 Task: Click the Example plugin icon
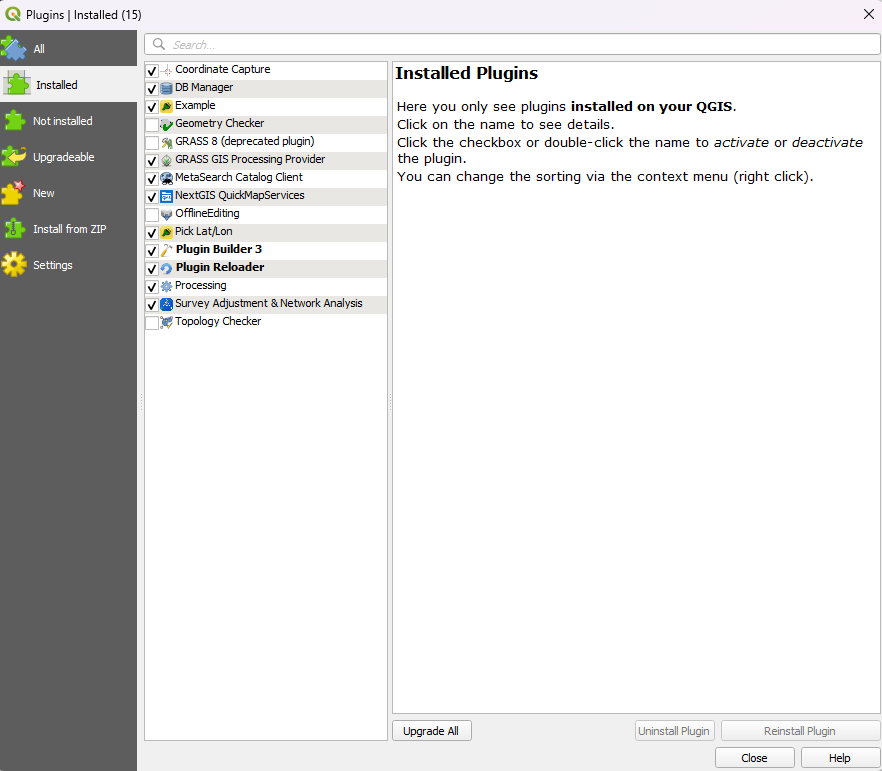click(x=166, y=106)
